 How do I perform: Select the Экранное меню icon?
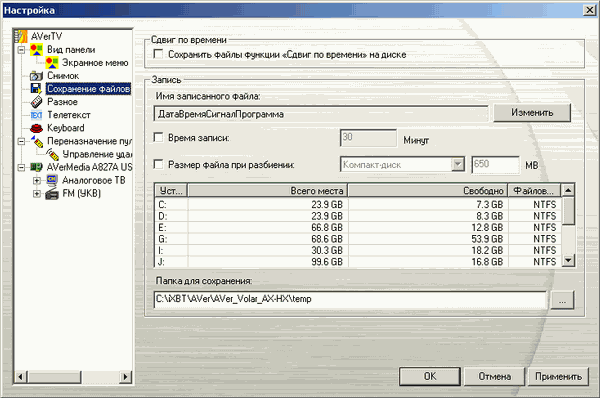click(52, 62)
